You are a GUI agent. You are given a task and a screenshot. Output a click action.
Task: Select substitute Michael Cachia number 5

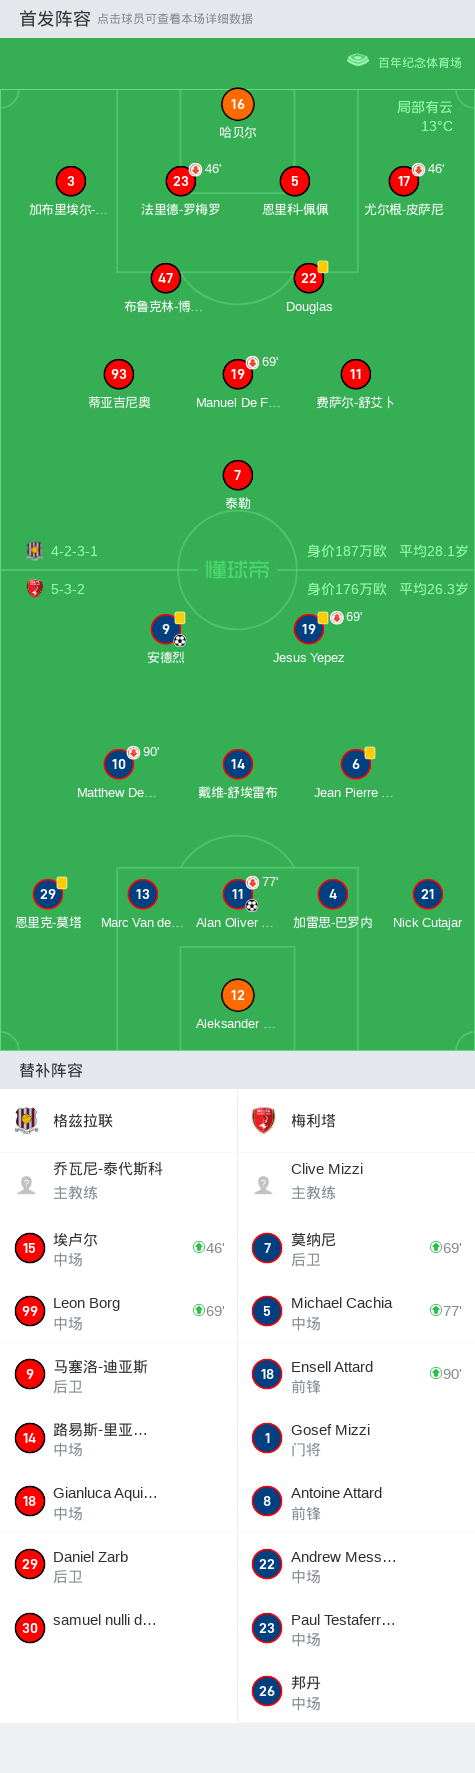coord(356,1311)
